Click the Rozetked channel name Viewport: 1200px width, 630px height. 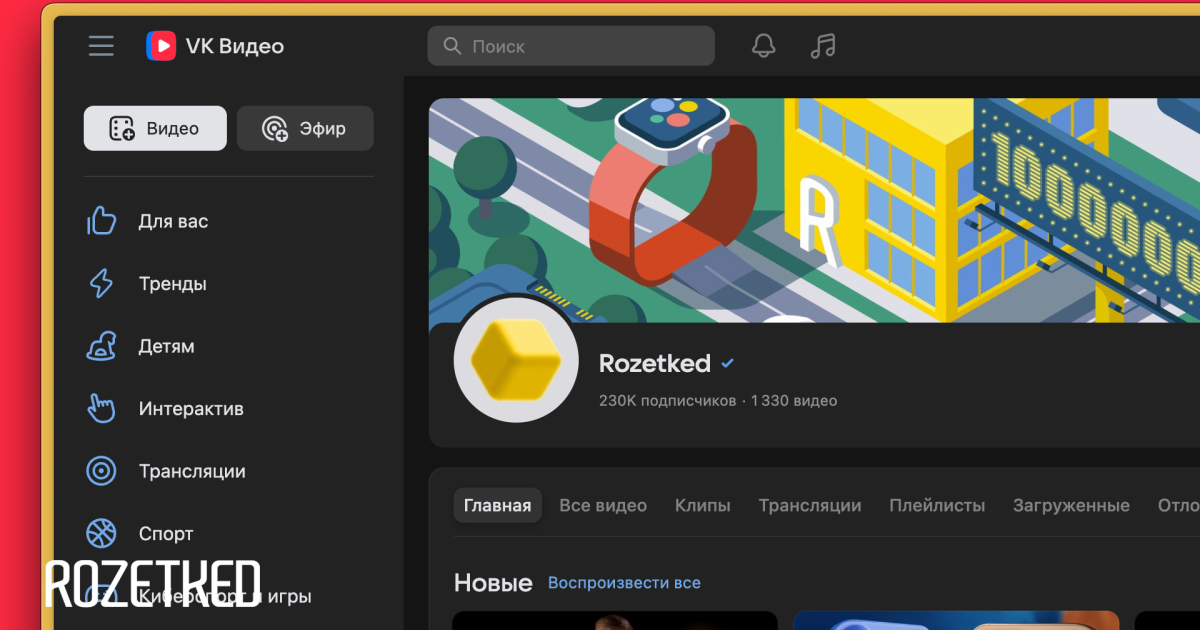(654, 364)
